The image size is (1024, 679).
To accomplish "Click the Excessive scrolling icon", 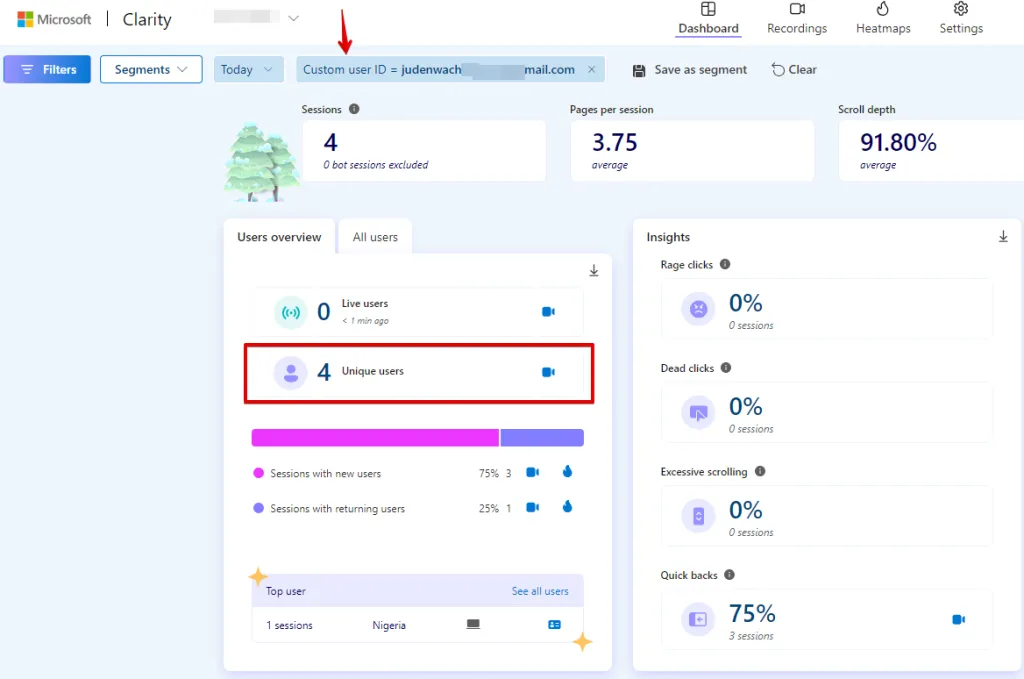I will pos(698,516).
